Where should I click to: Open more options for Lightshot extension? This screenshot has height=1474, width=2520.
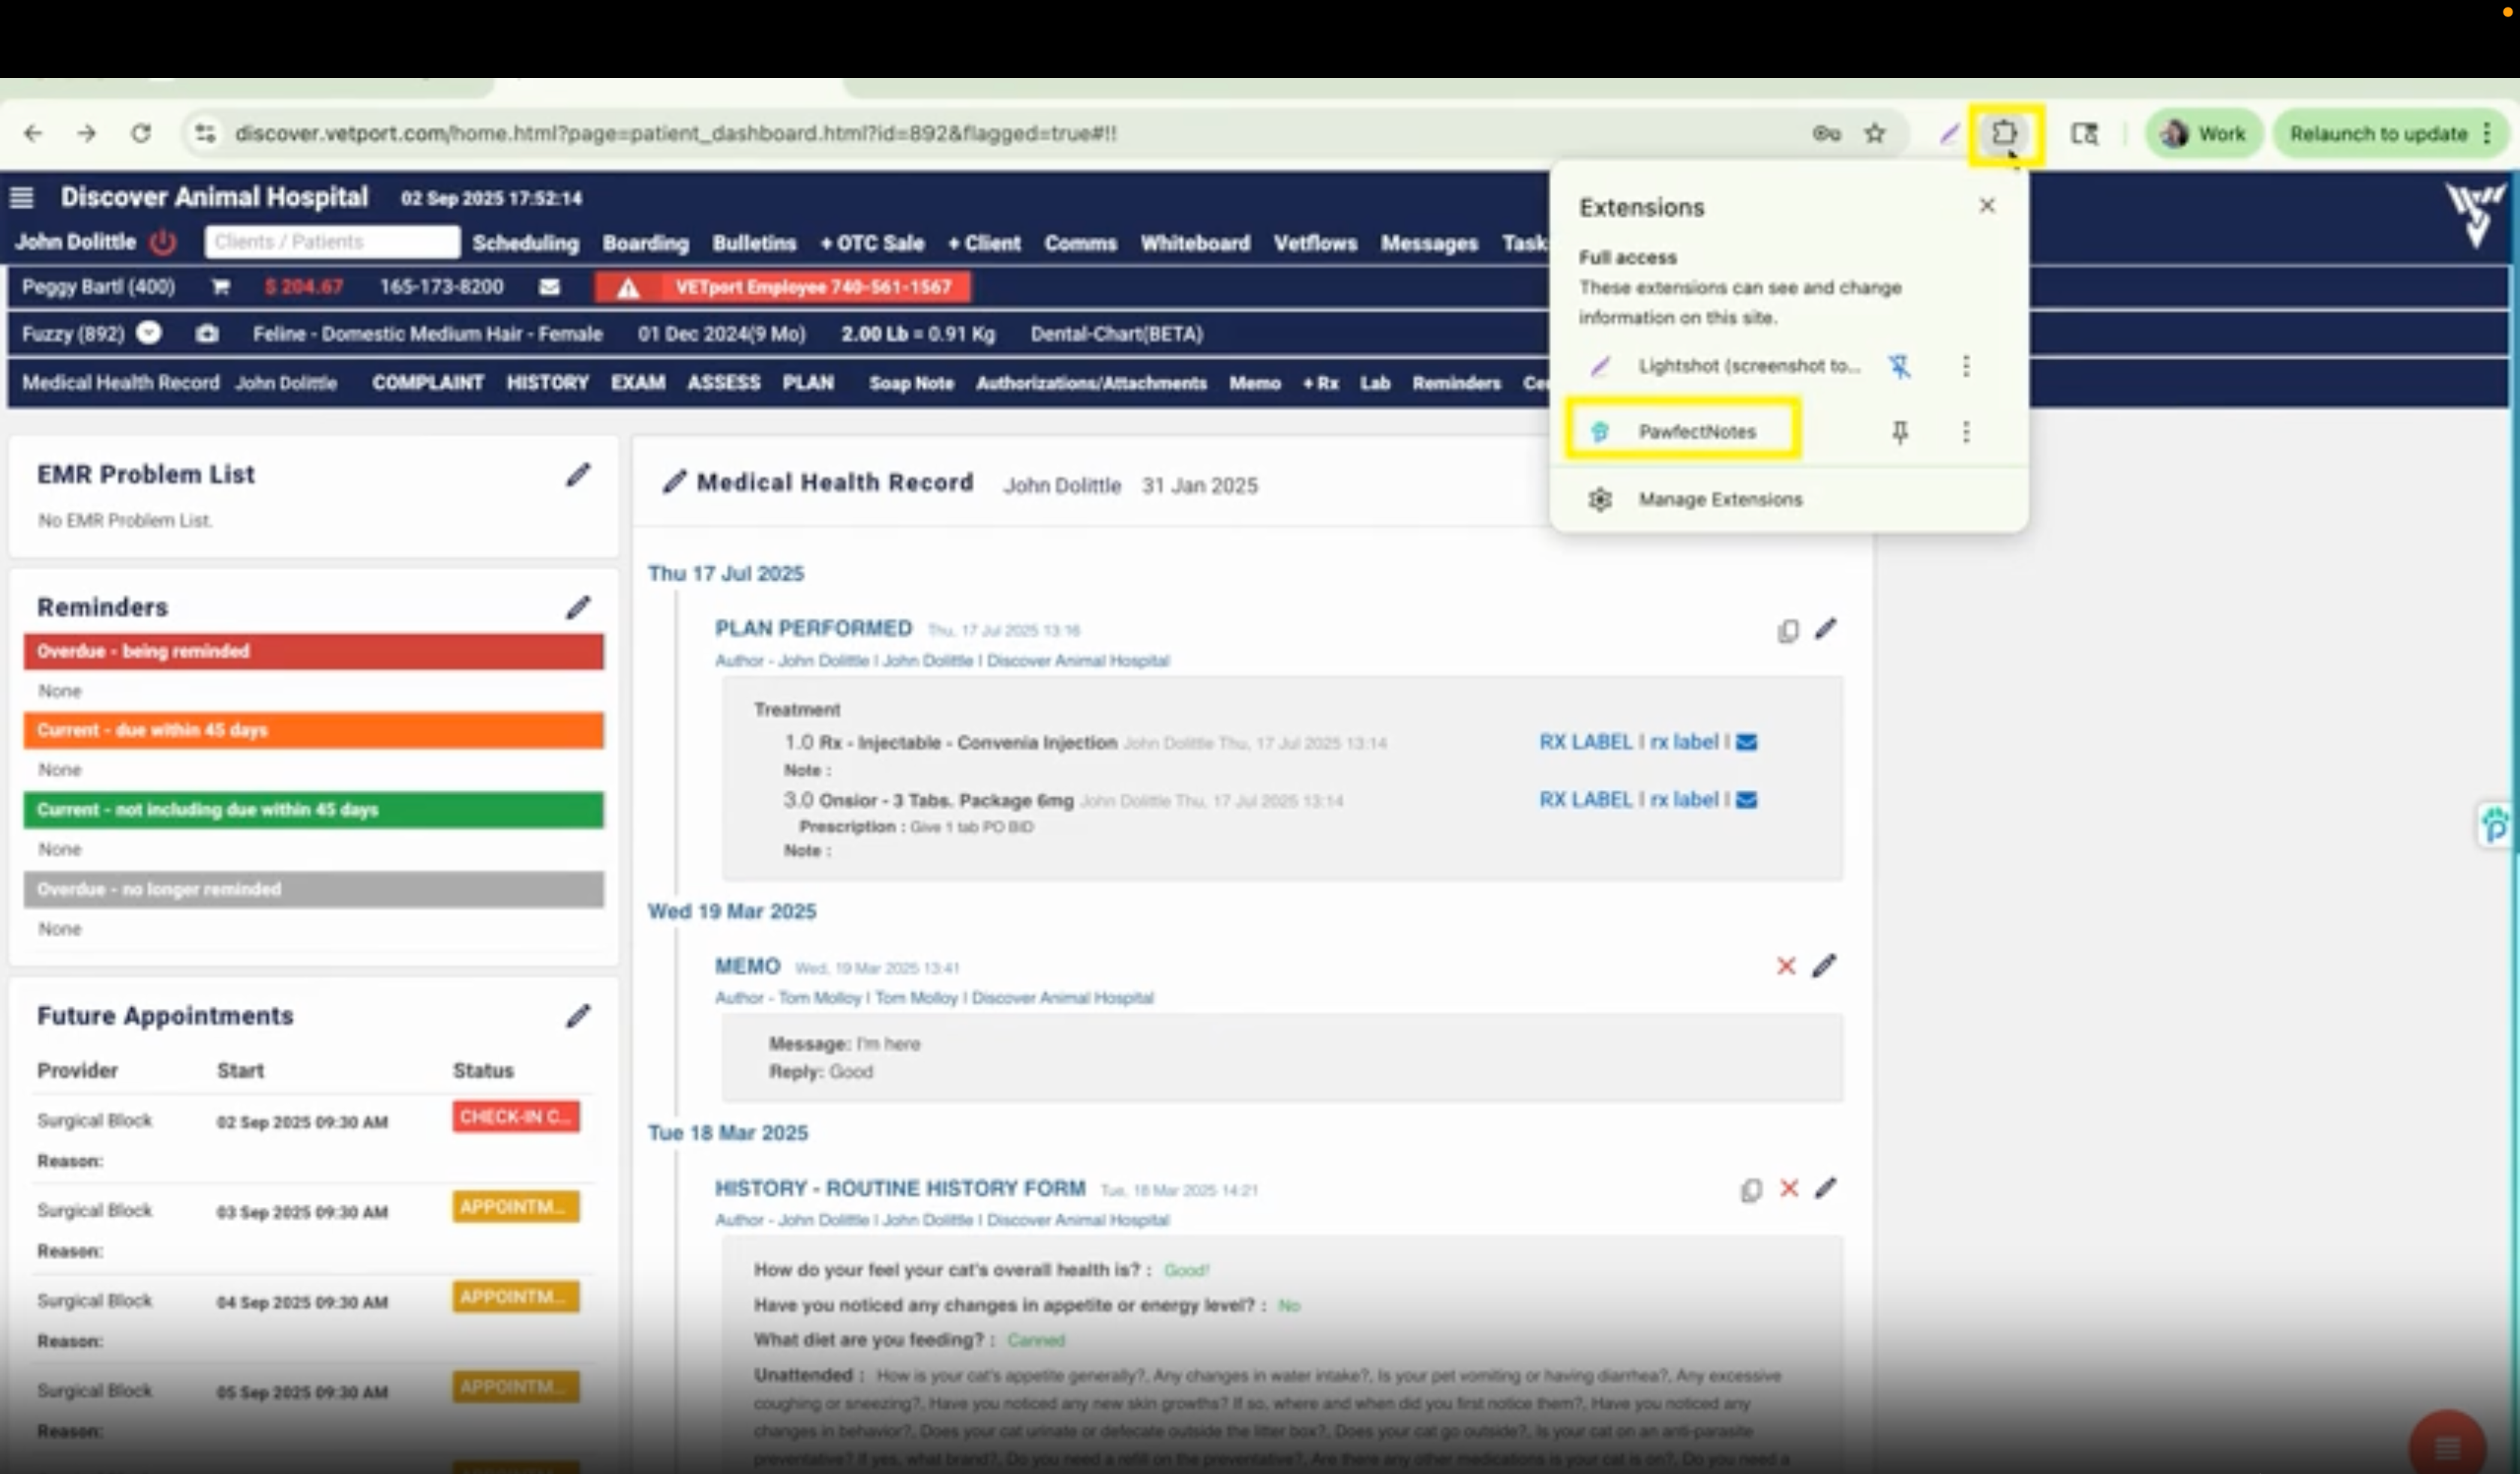click(1966, 366)
